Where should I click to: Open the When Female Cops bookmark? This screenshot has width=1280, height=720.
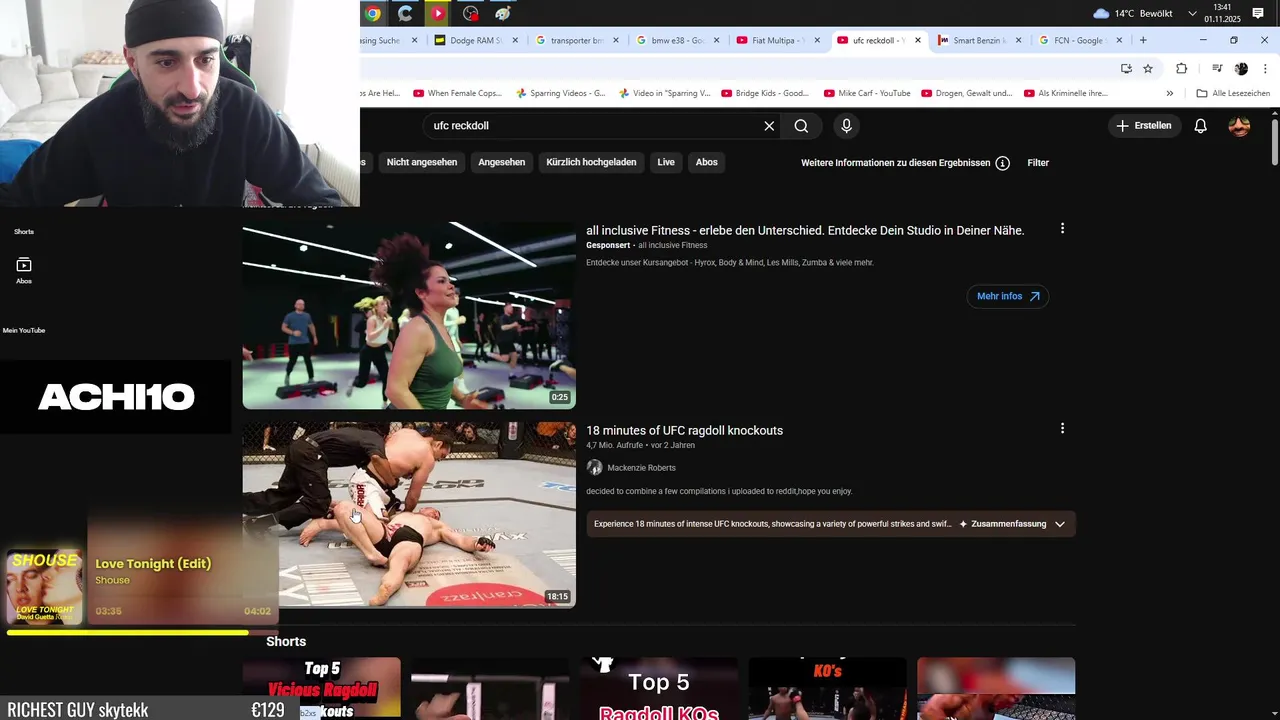coord(457,93)
